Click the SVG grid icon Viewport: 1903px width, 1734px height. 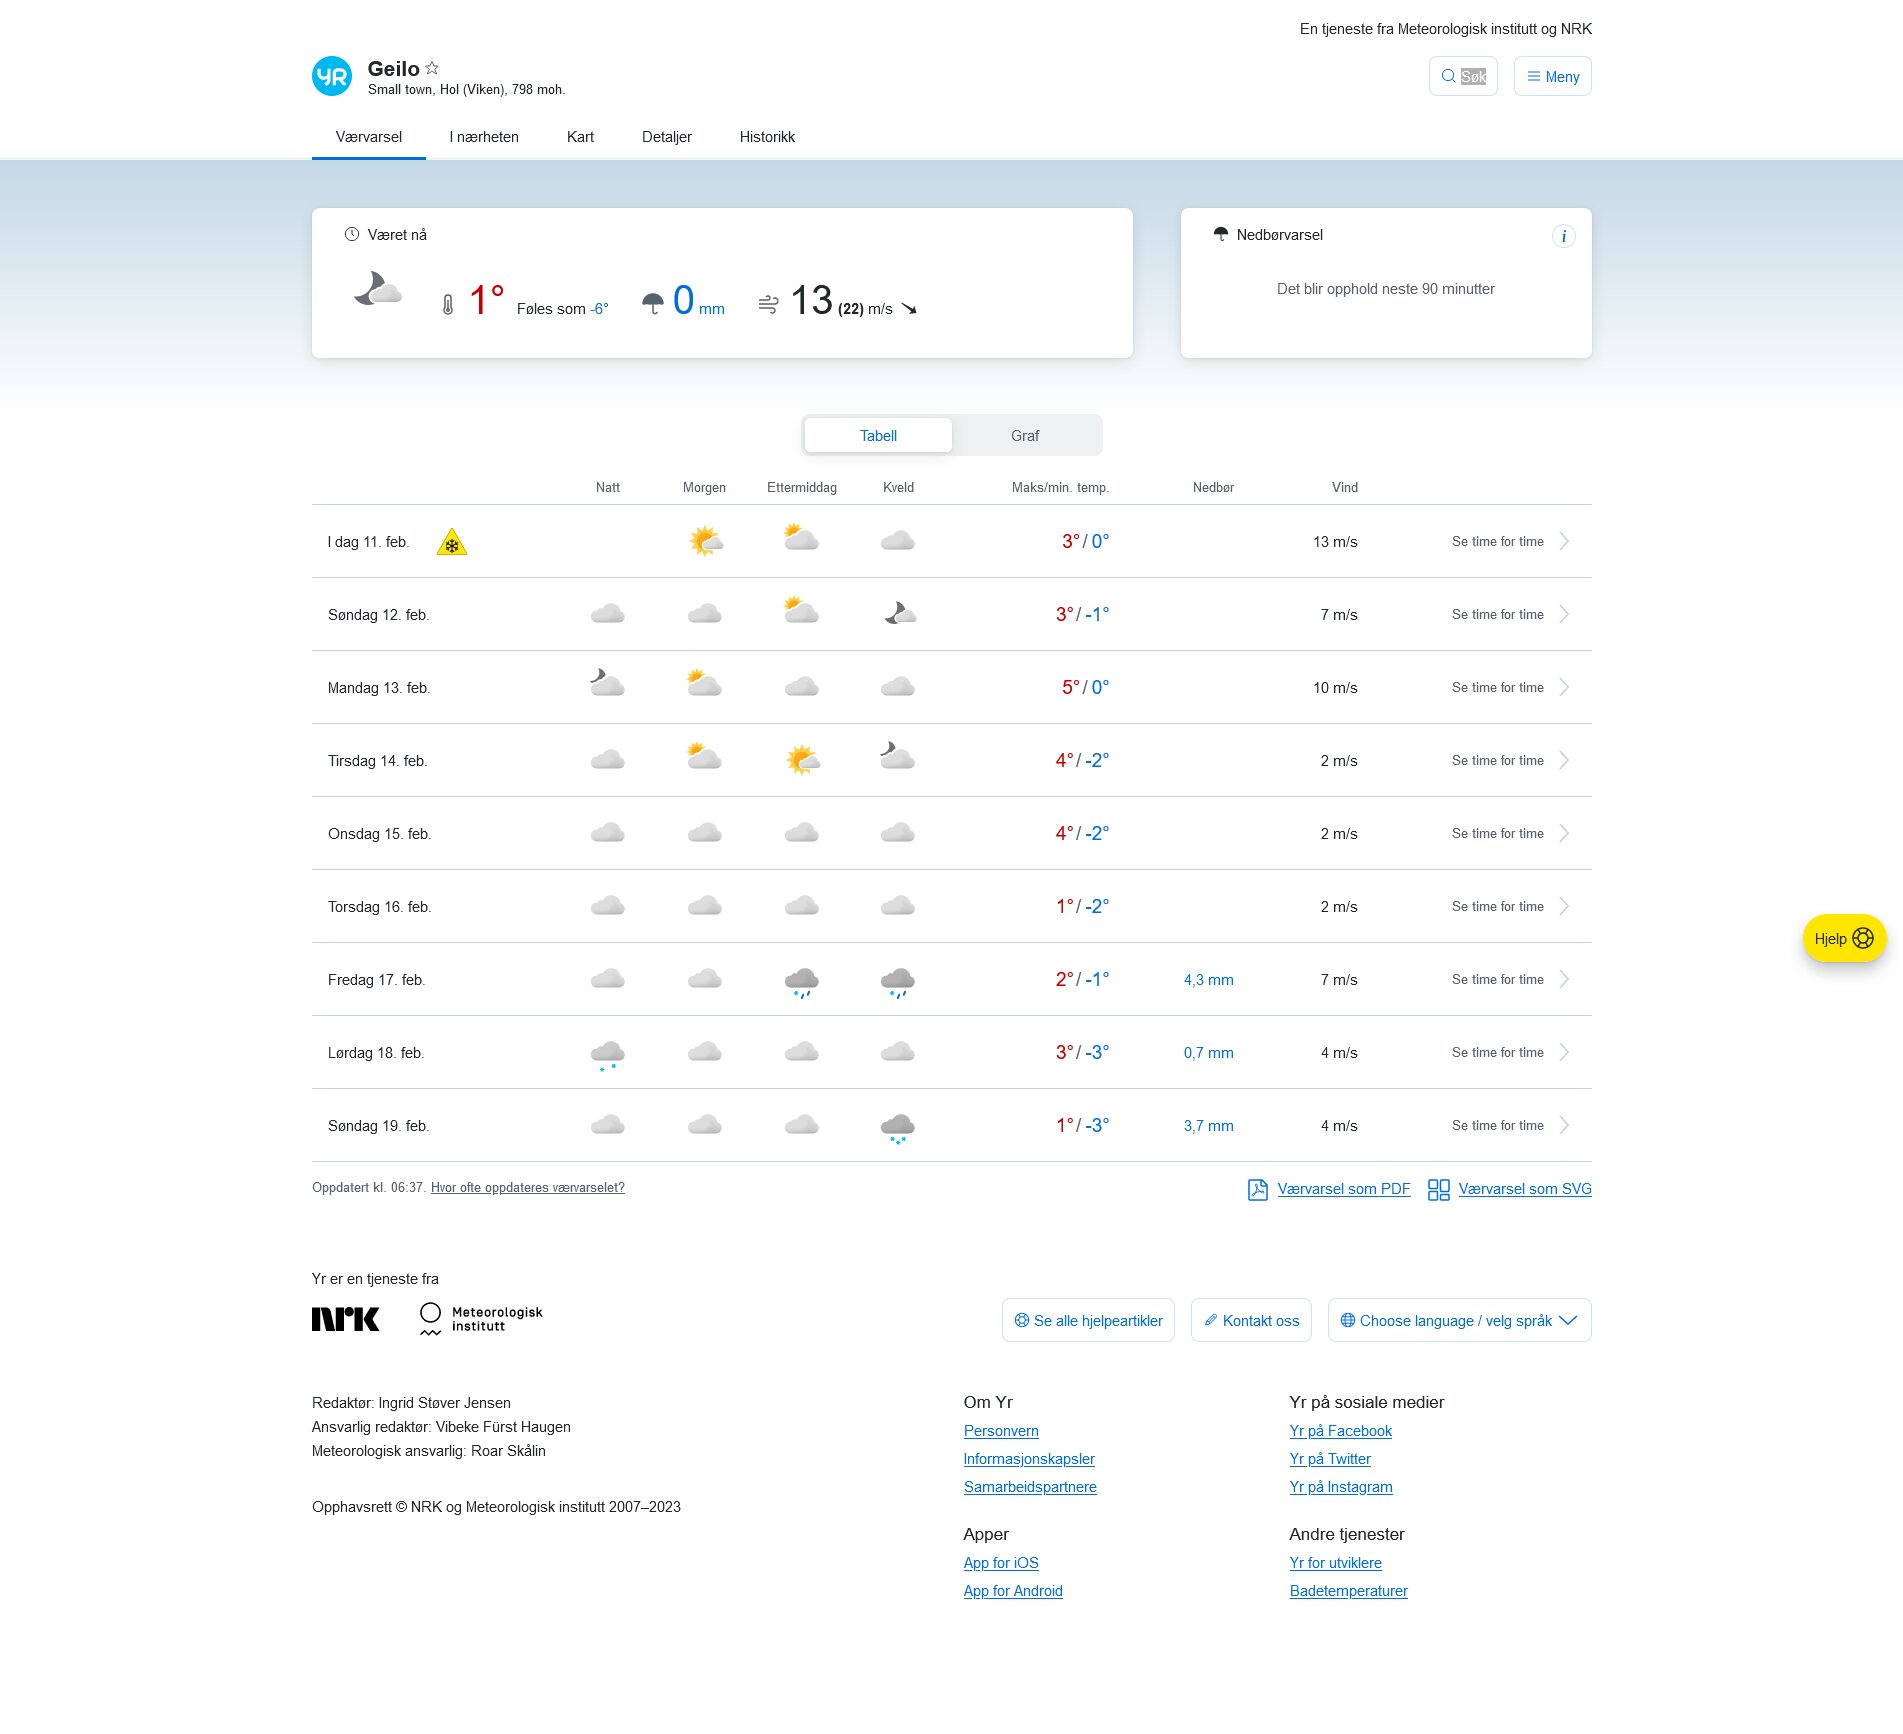click(x=1438, y=1189)
